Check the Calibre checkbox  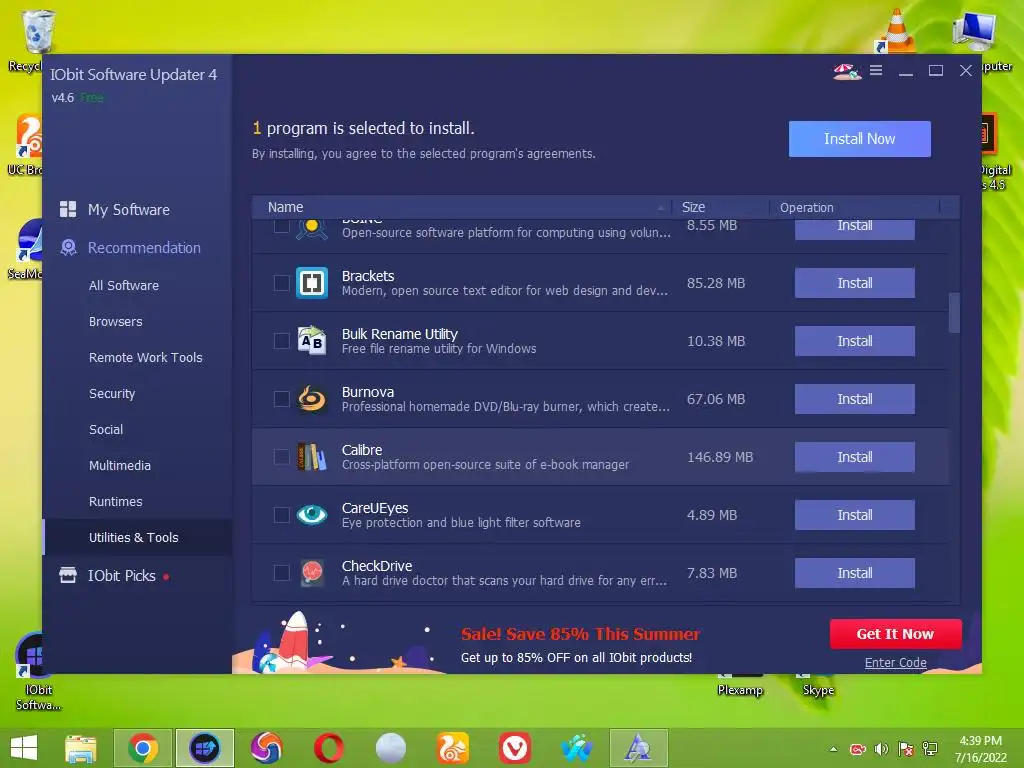[281, 457]
